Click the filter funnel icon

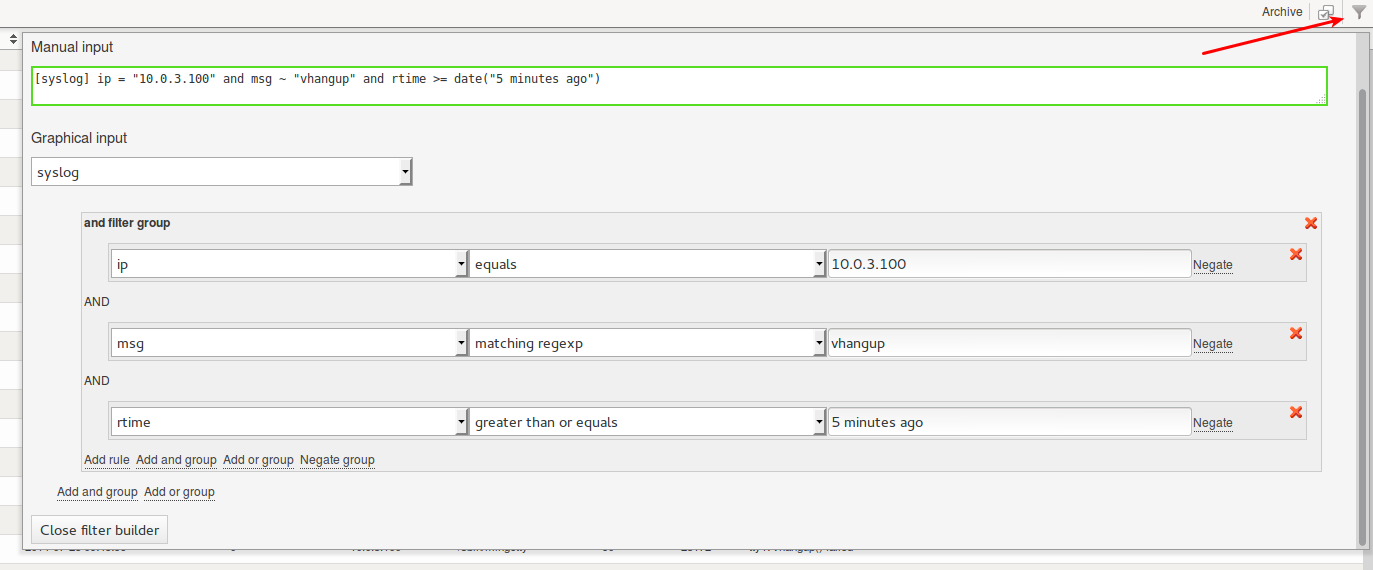tap(1358, 12)
